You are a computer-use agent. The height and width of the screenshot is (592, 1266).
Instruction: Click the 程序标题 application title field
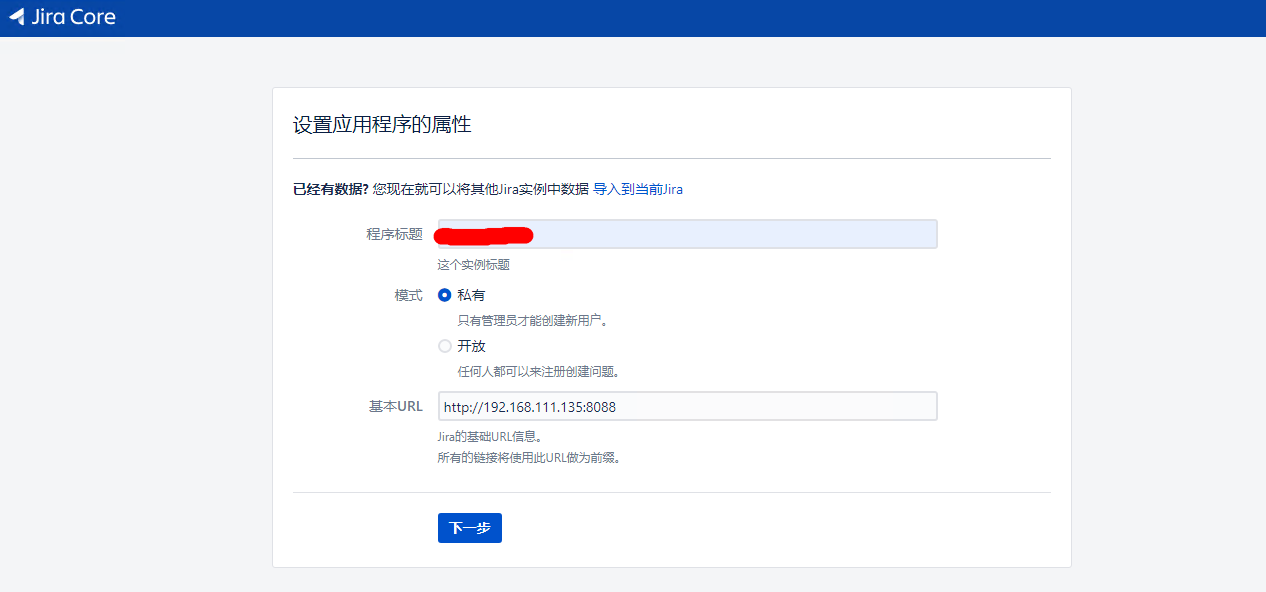(687, 233)
